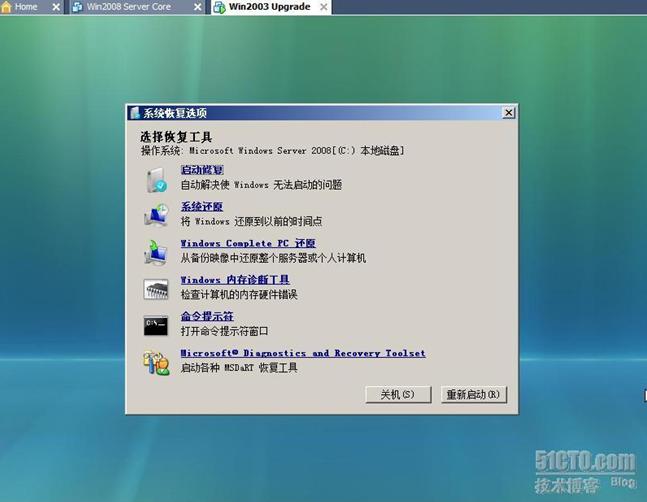
Task: Click the Startup Repair (启动修复) icon
Action: (156, 178)
